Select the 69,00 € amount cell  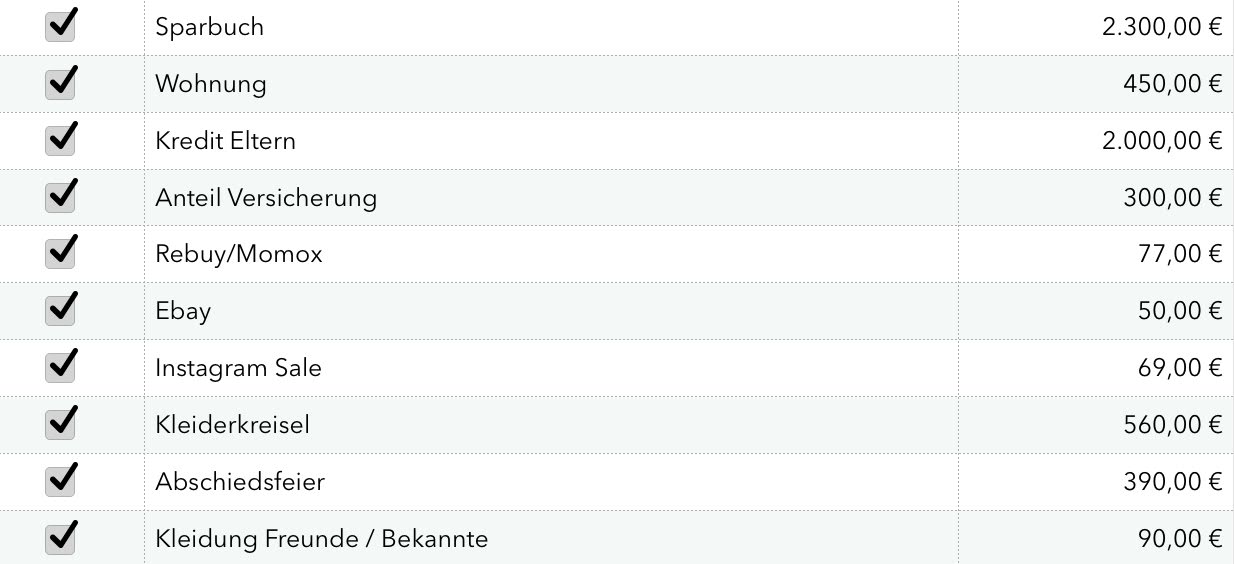click(1096, 368)
